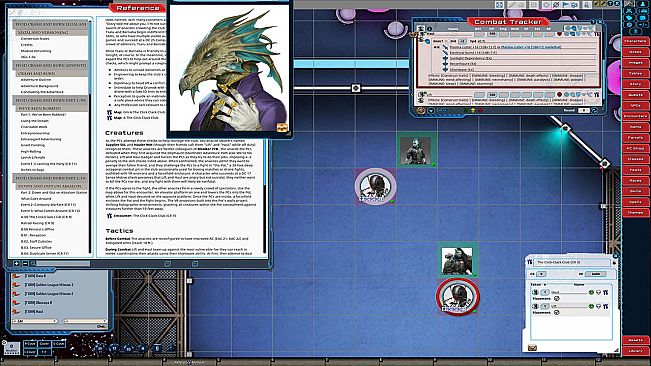Go to next page icon in Reference footer
This screenshot has width=651, height=366.
195,264
